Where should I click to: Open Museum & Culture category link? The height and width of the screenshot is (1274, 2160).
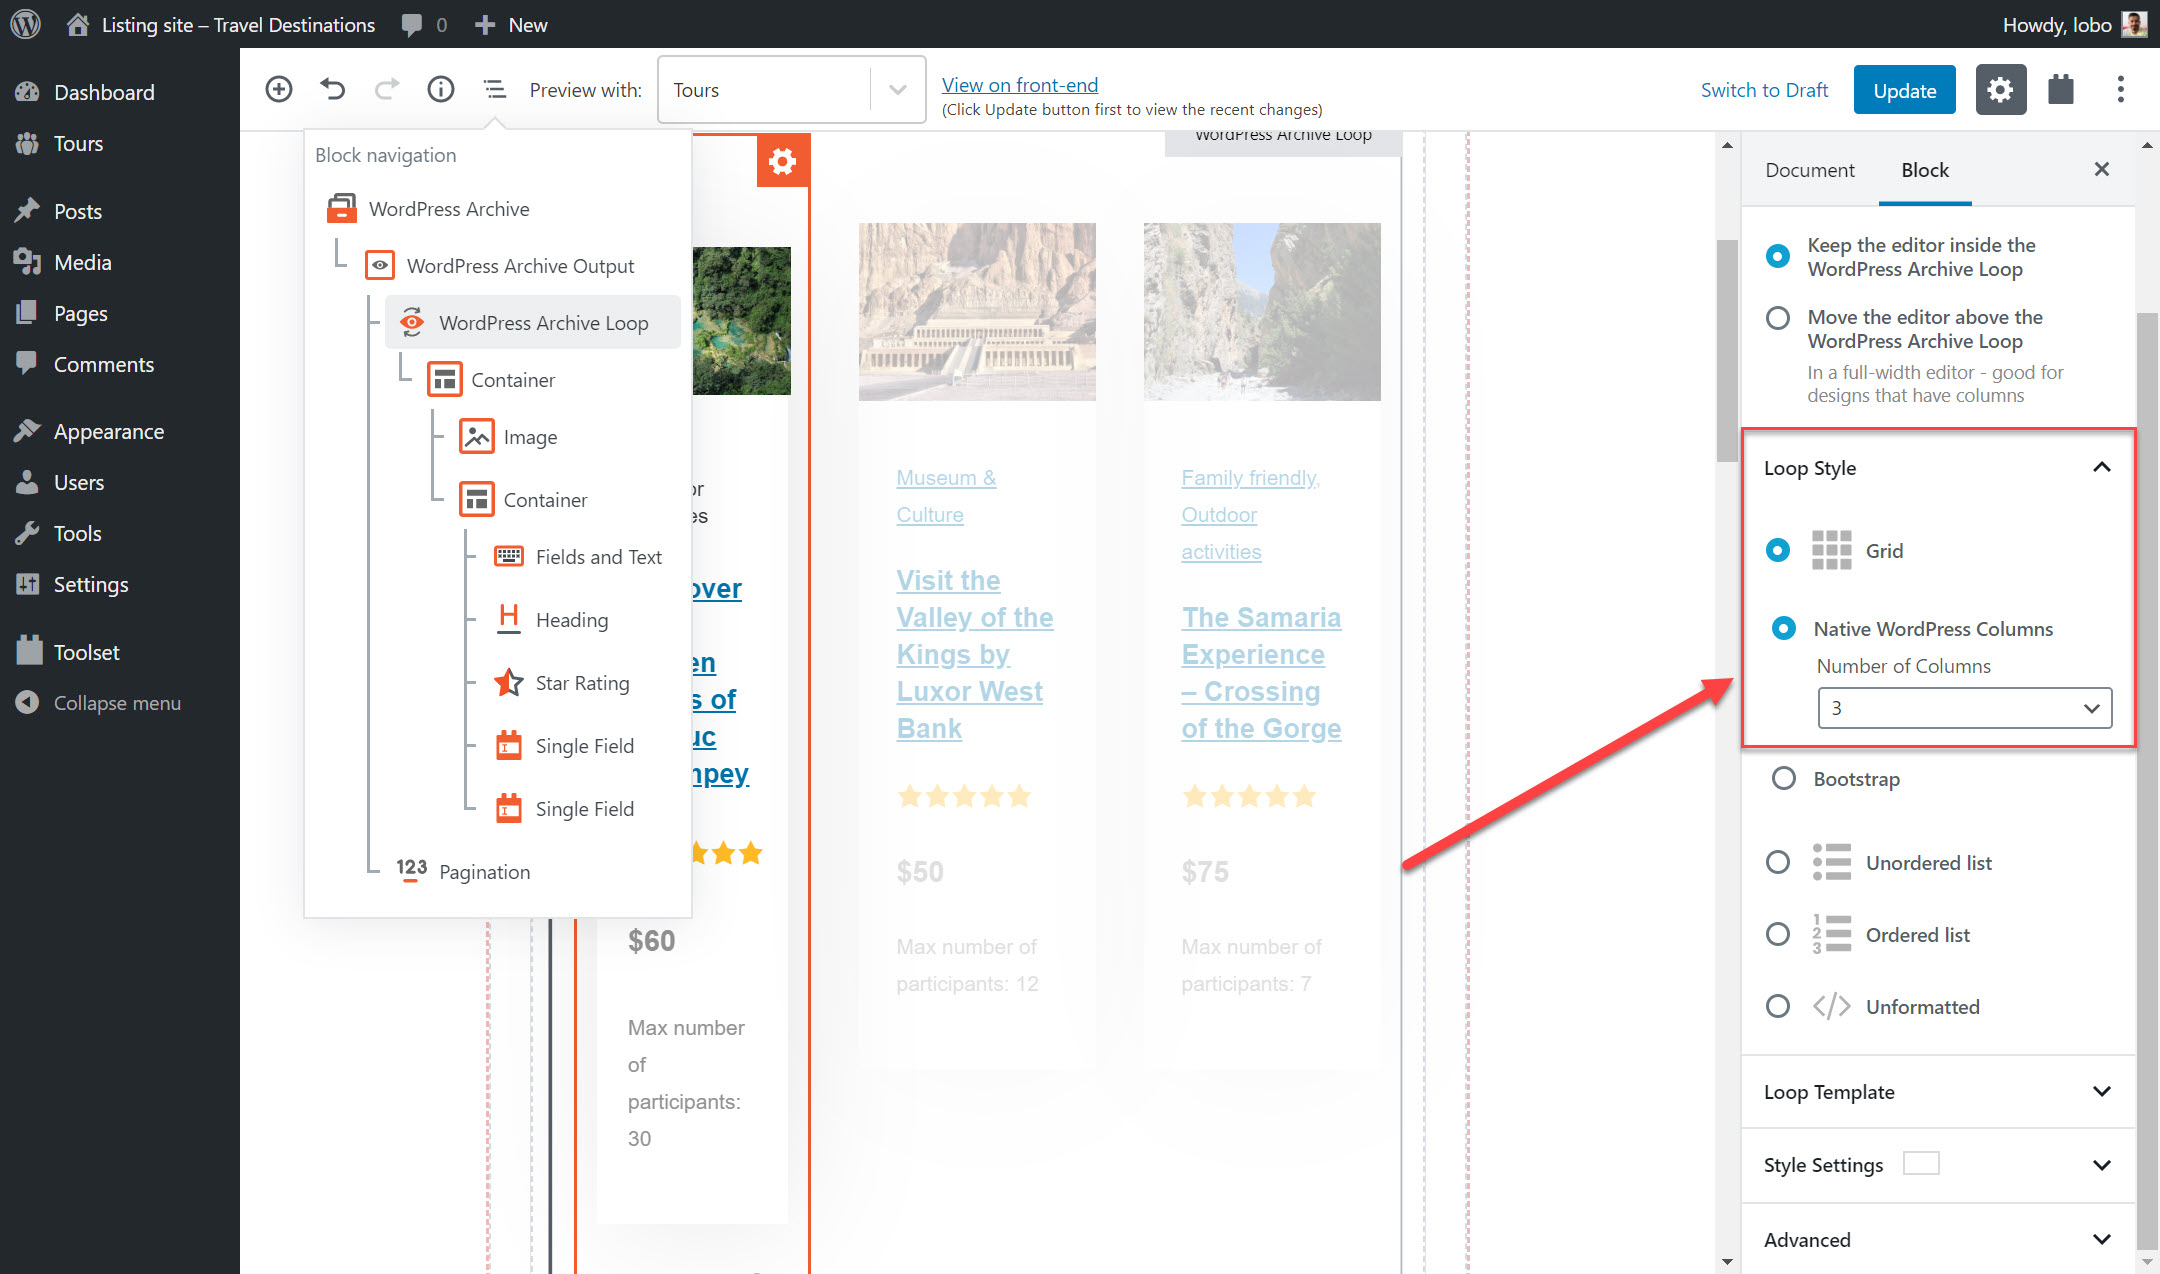[x=946, y=496]
